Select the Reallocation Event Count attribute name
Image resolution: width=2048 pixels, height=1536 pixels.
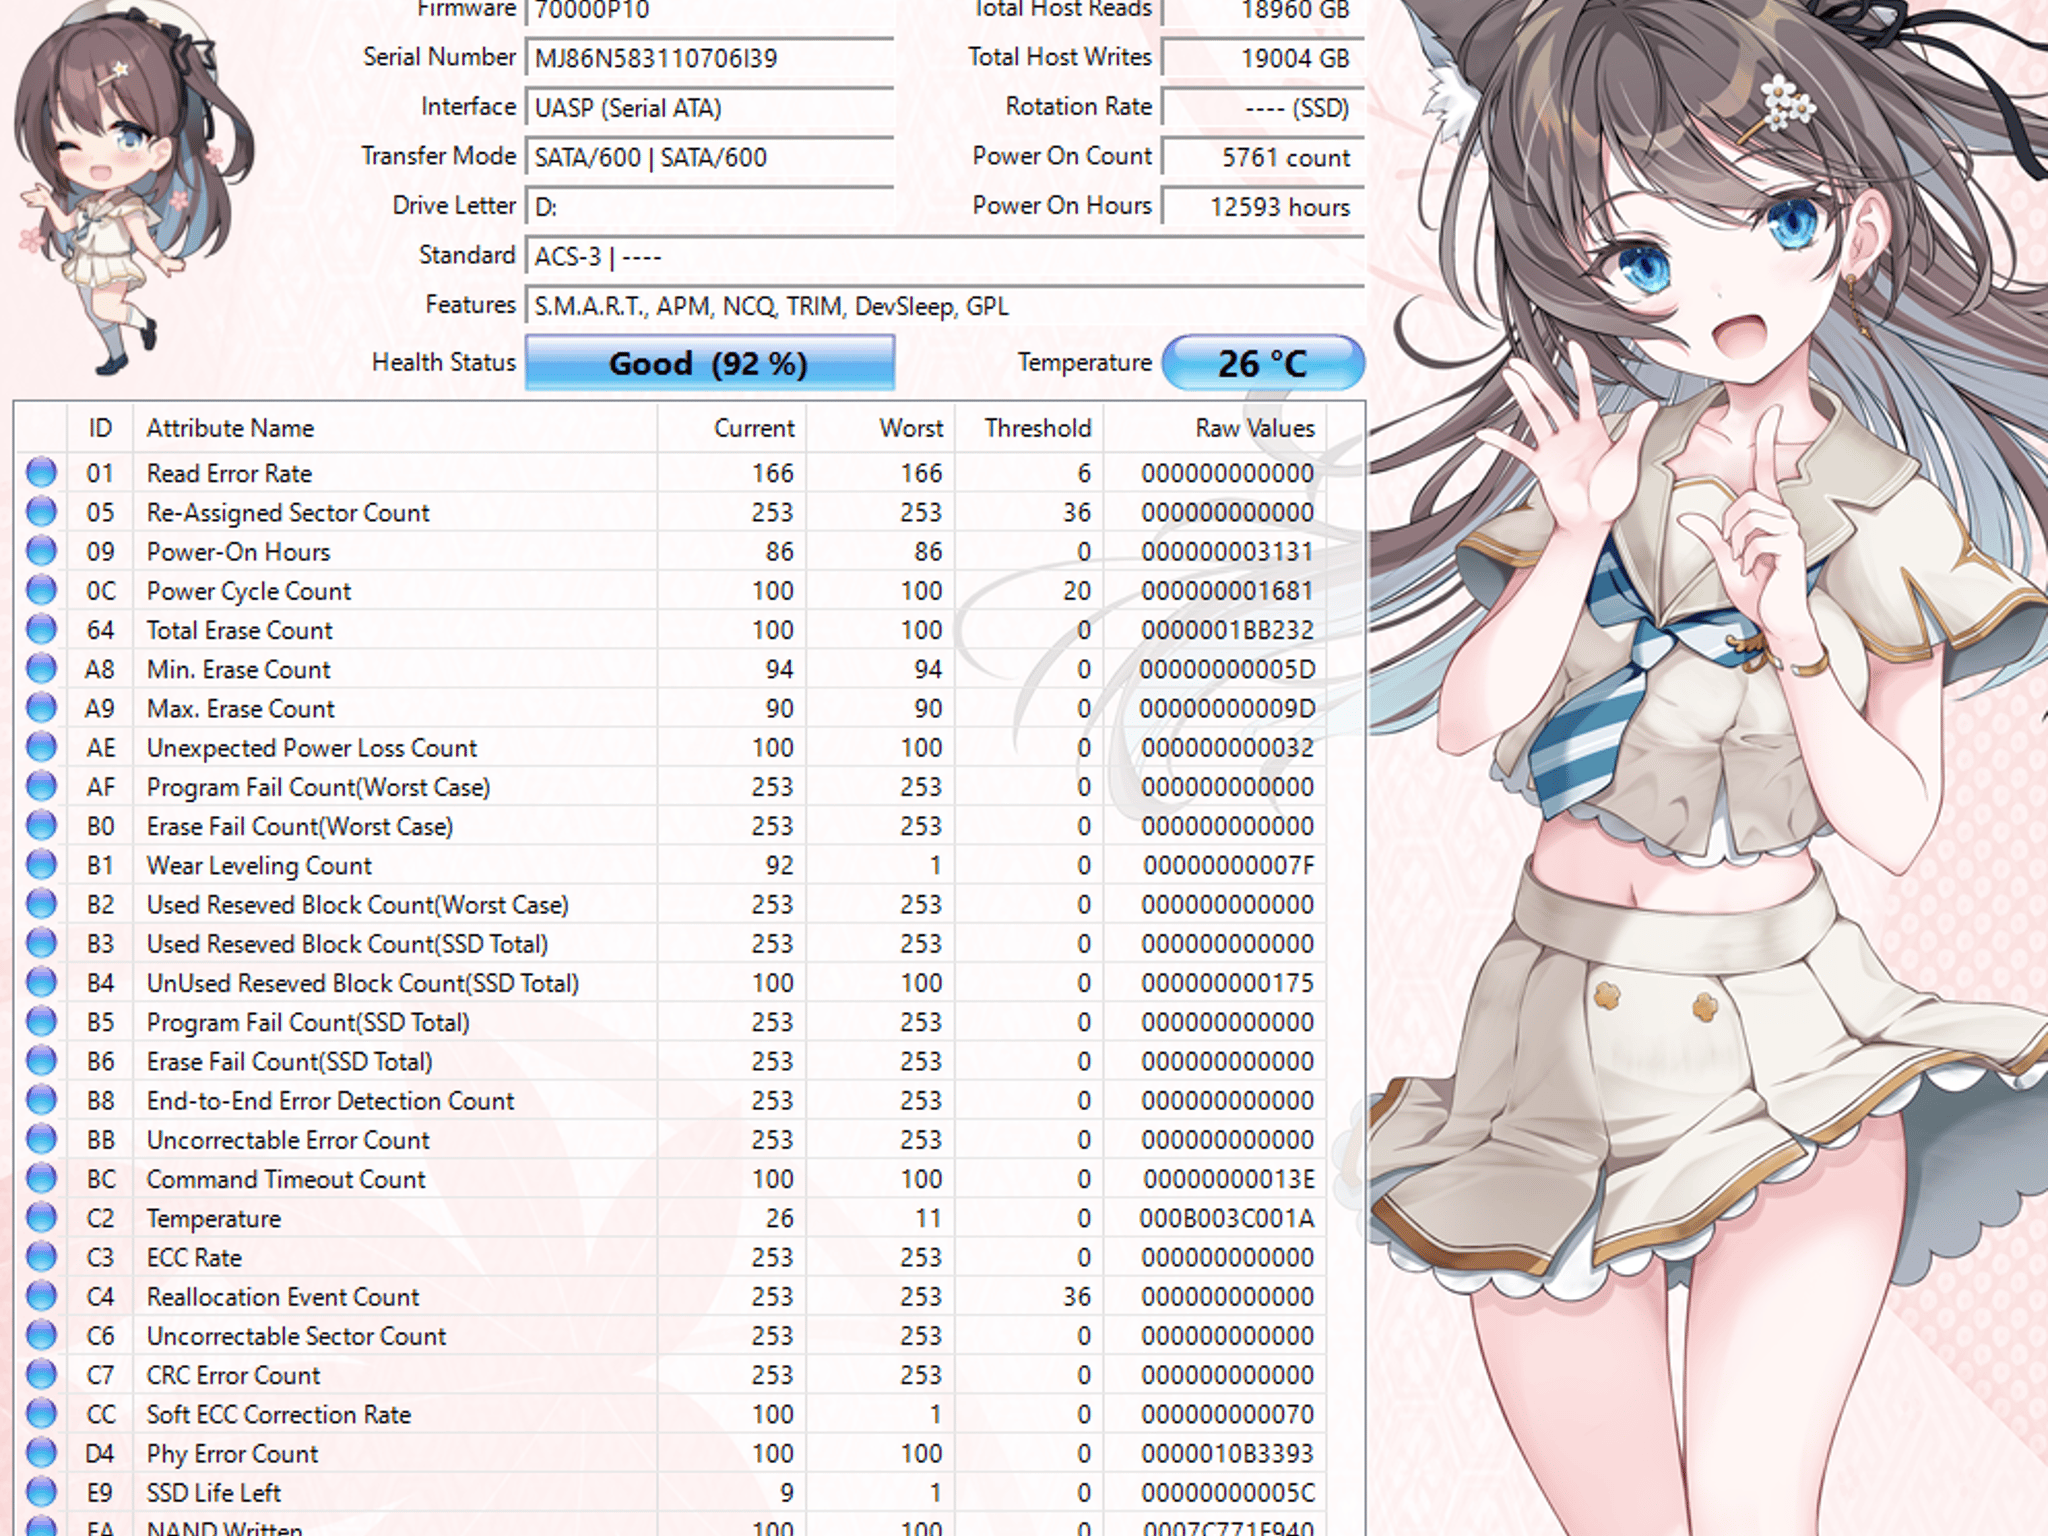click(x=283, y=1296)
